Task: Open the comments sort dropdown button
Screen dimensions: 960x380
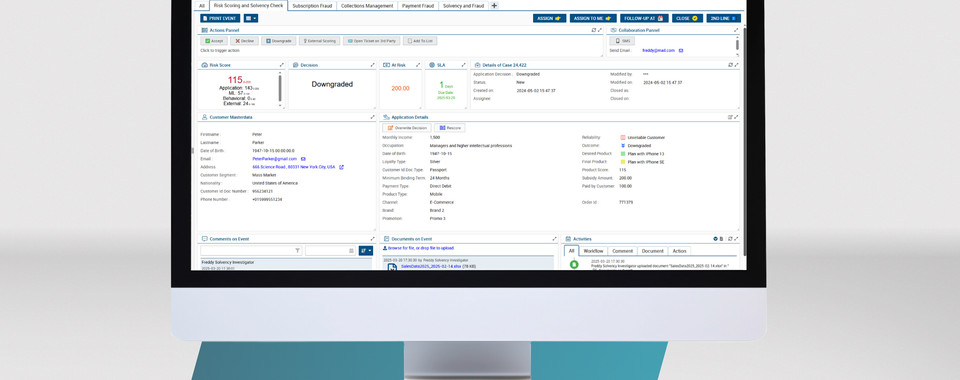Action: point(366,250)
